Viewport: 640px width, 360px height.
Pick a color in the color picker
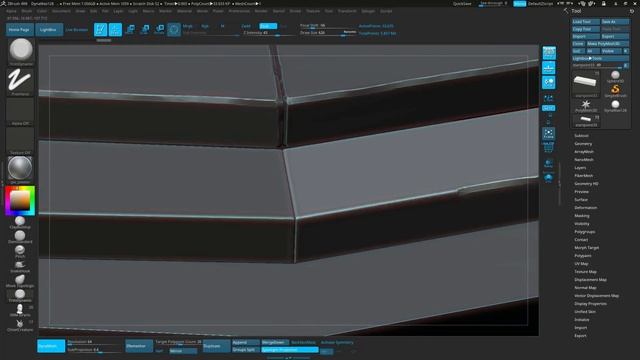point(20,200)
